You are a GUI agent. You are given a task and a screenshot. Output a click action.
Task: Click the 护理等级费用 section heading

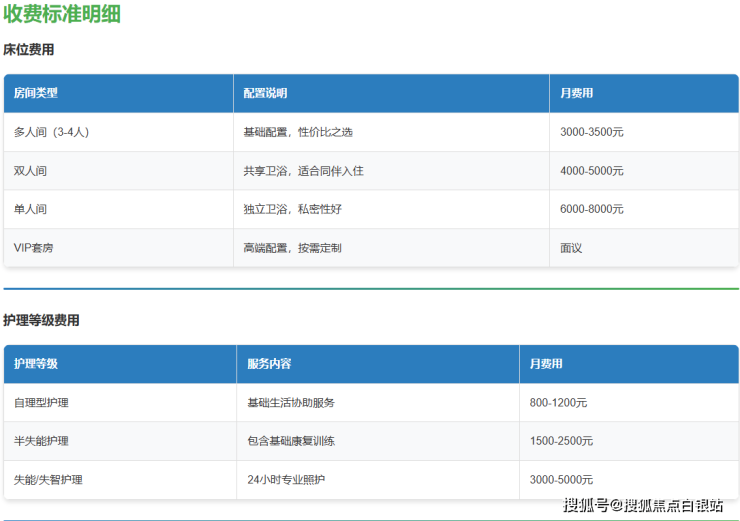41,320
